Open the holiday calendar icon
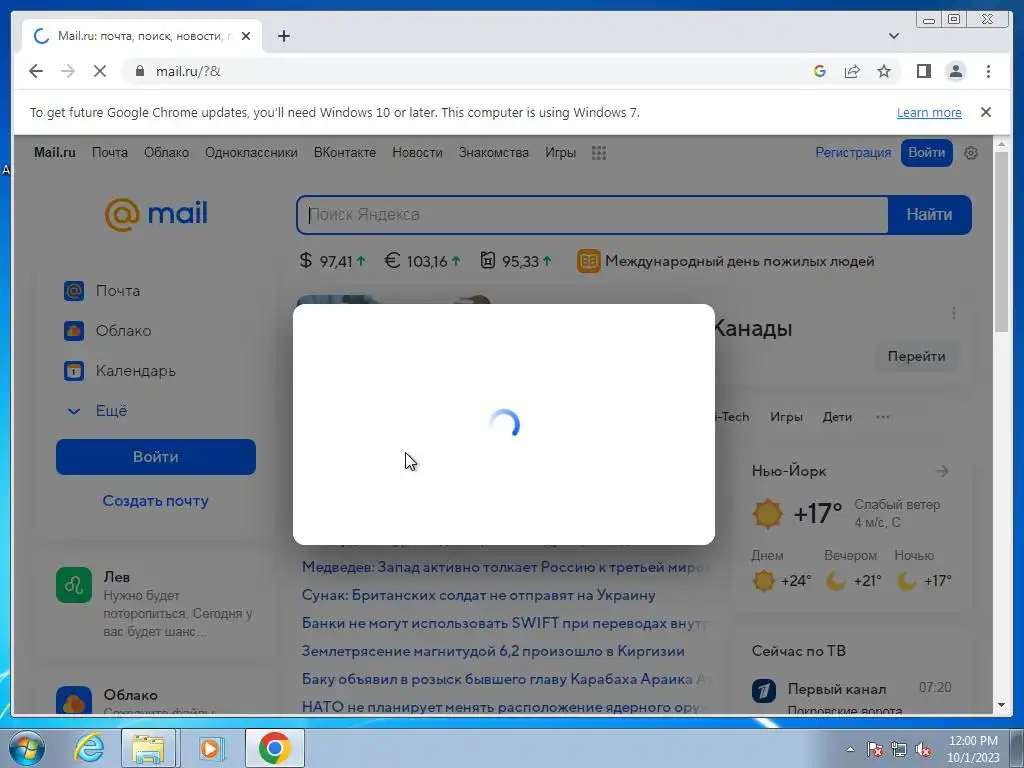The image size is (1024, 768). tap(588, 261)
